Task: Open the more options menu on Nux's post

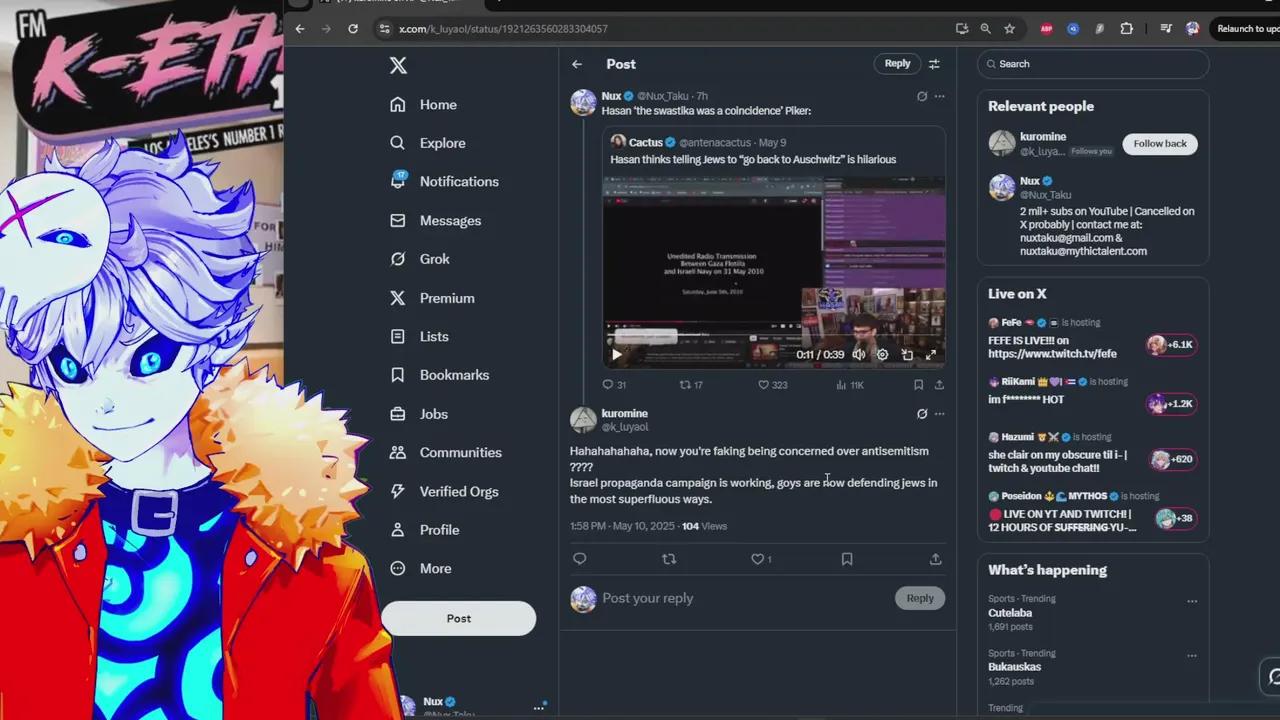Action: tap(939, 96)
